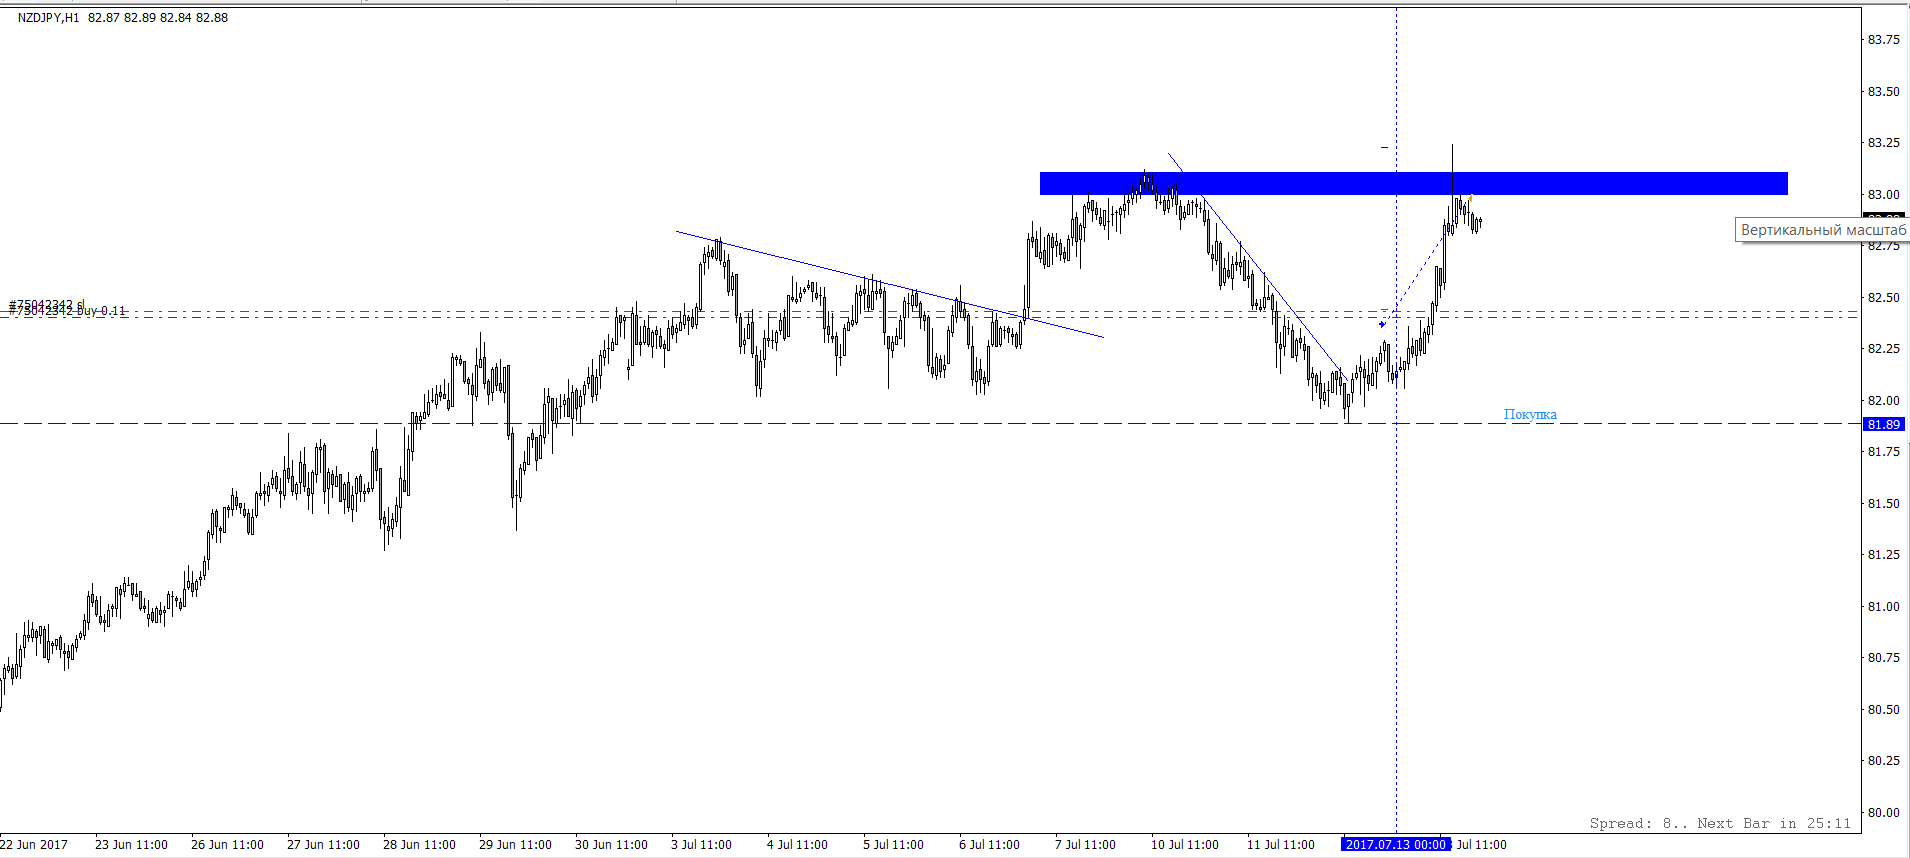Select the blue resistance rectangle zone

(1413, 183)
